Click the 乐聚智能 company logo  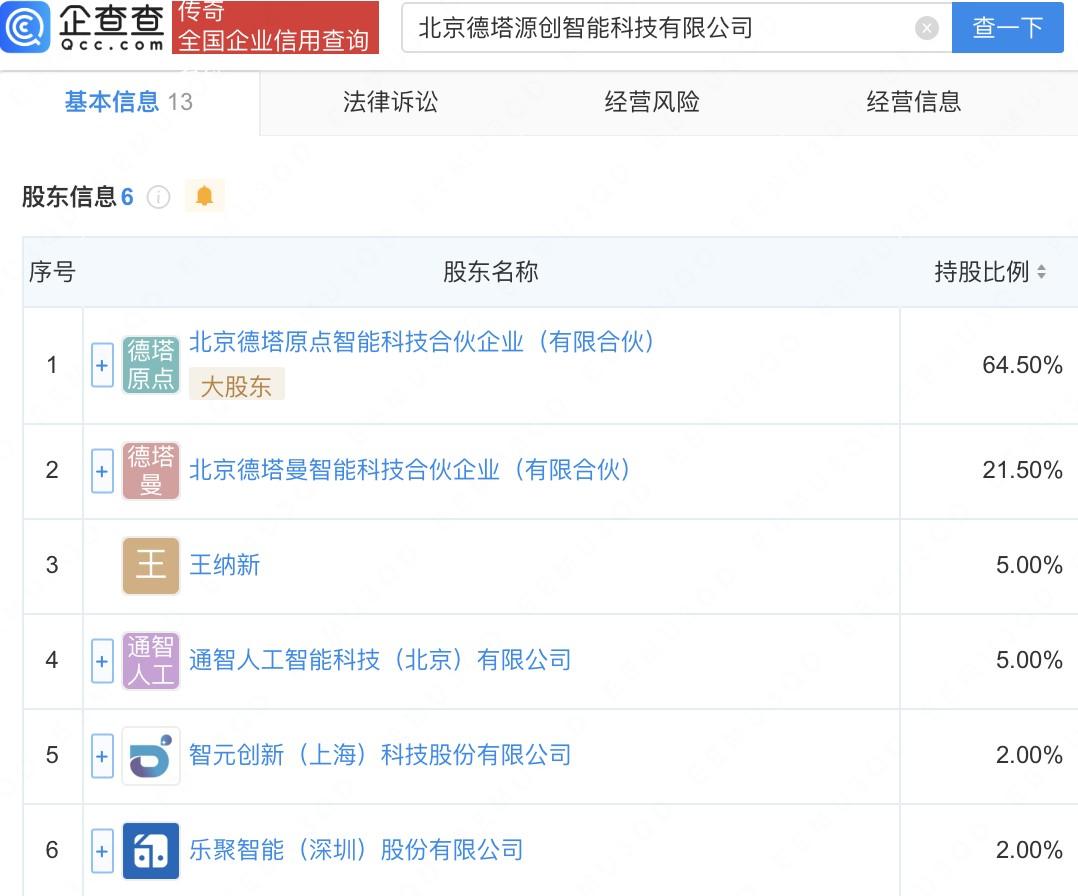click(151, 850)
